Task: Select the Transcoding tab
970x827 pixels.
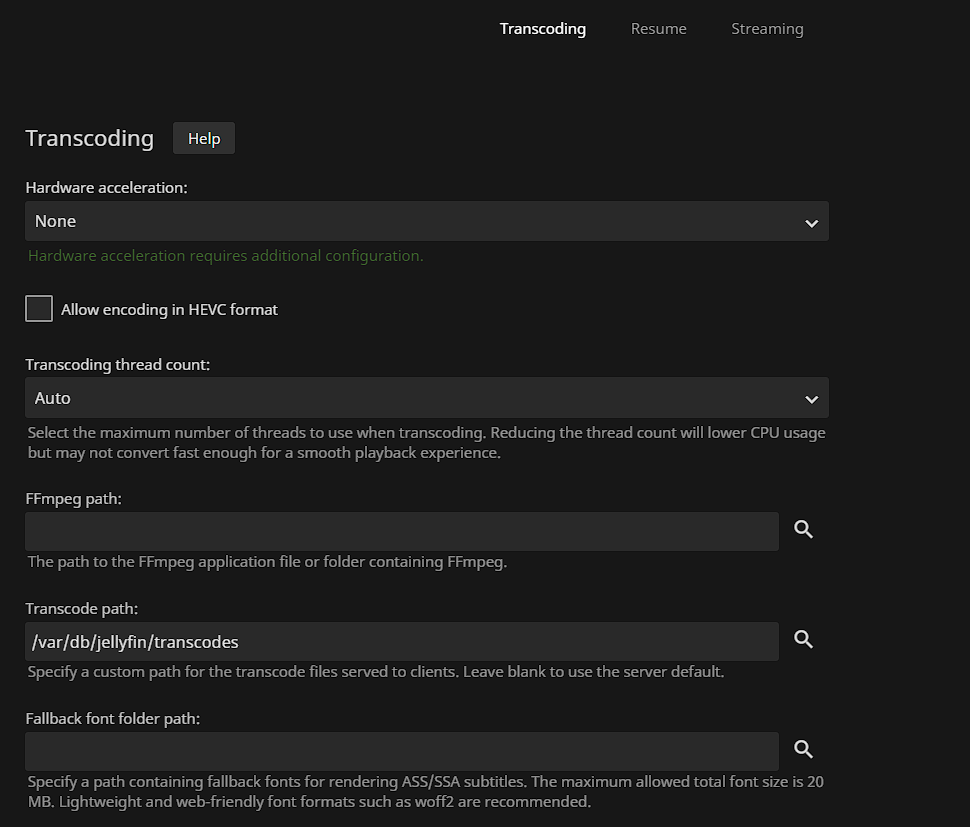Action: click(x=542, y=29)
